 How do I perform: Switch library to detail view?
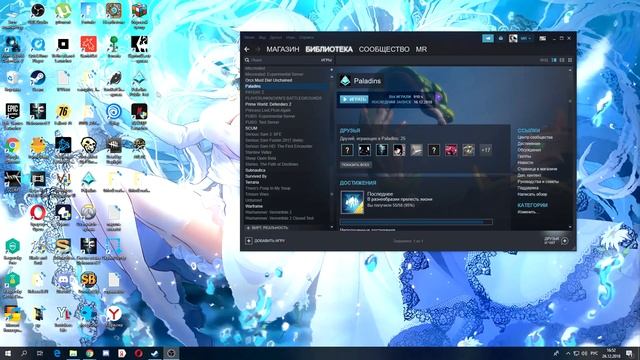click(x=554, y=60)
